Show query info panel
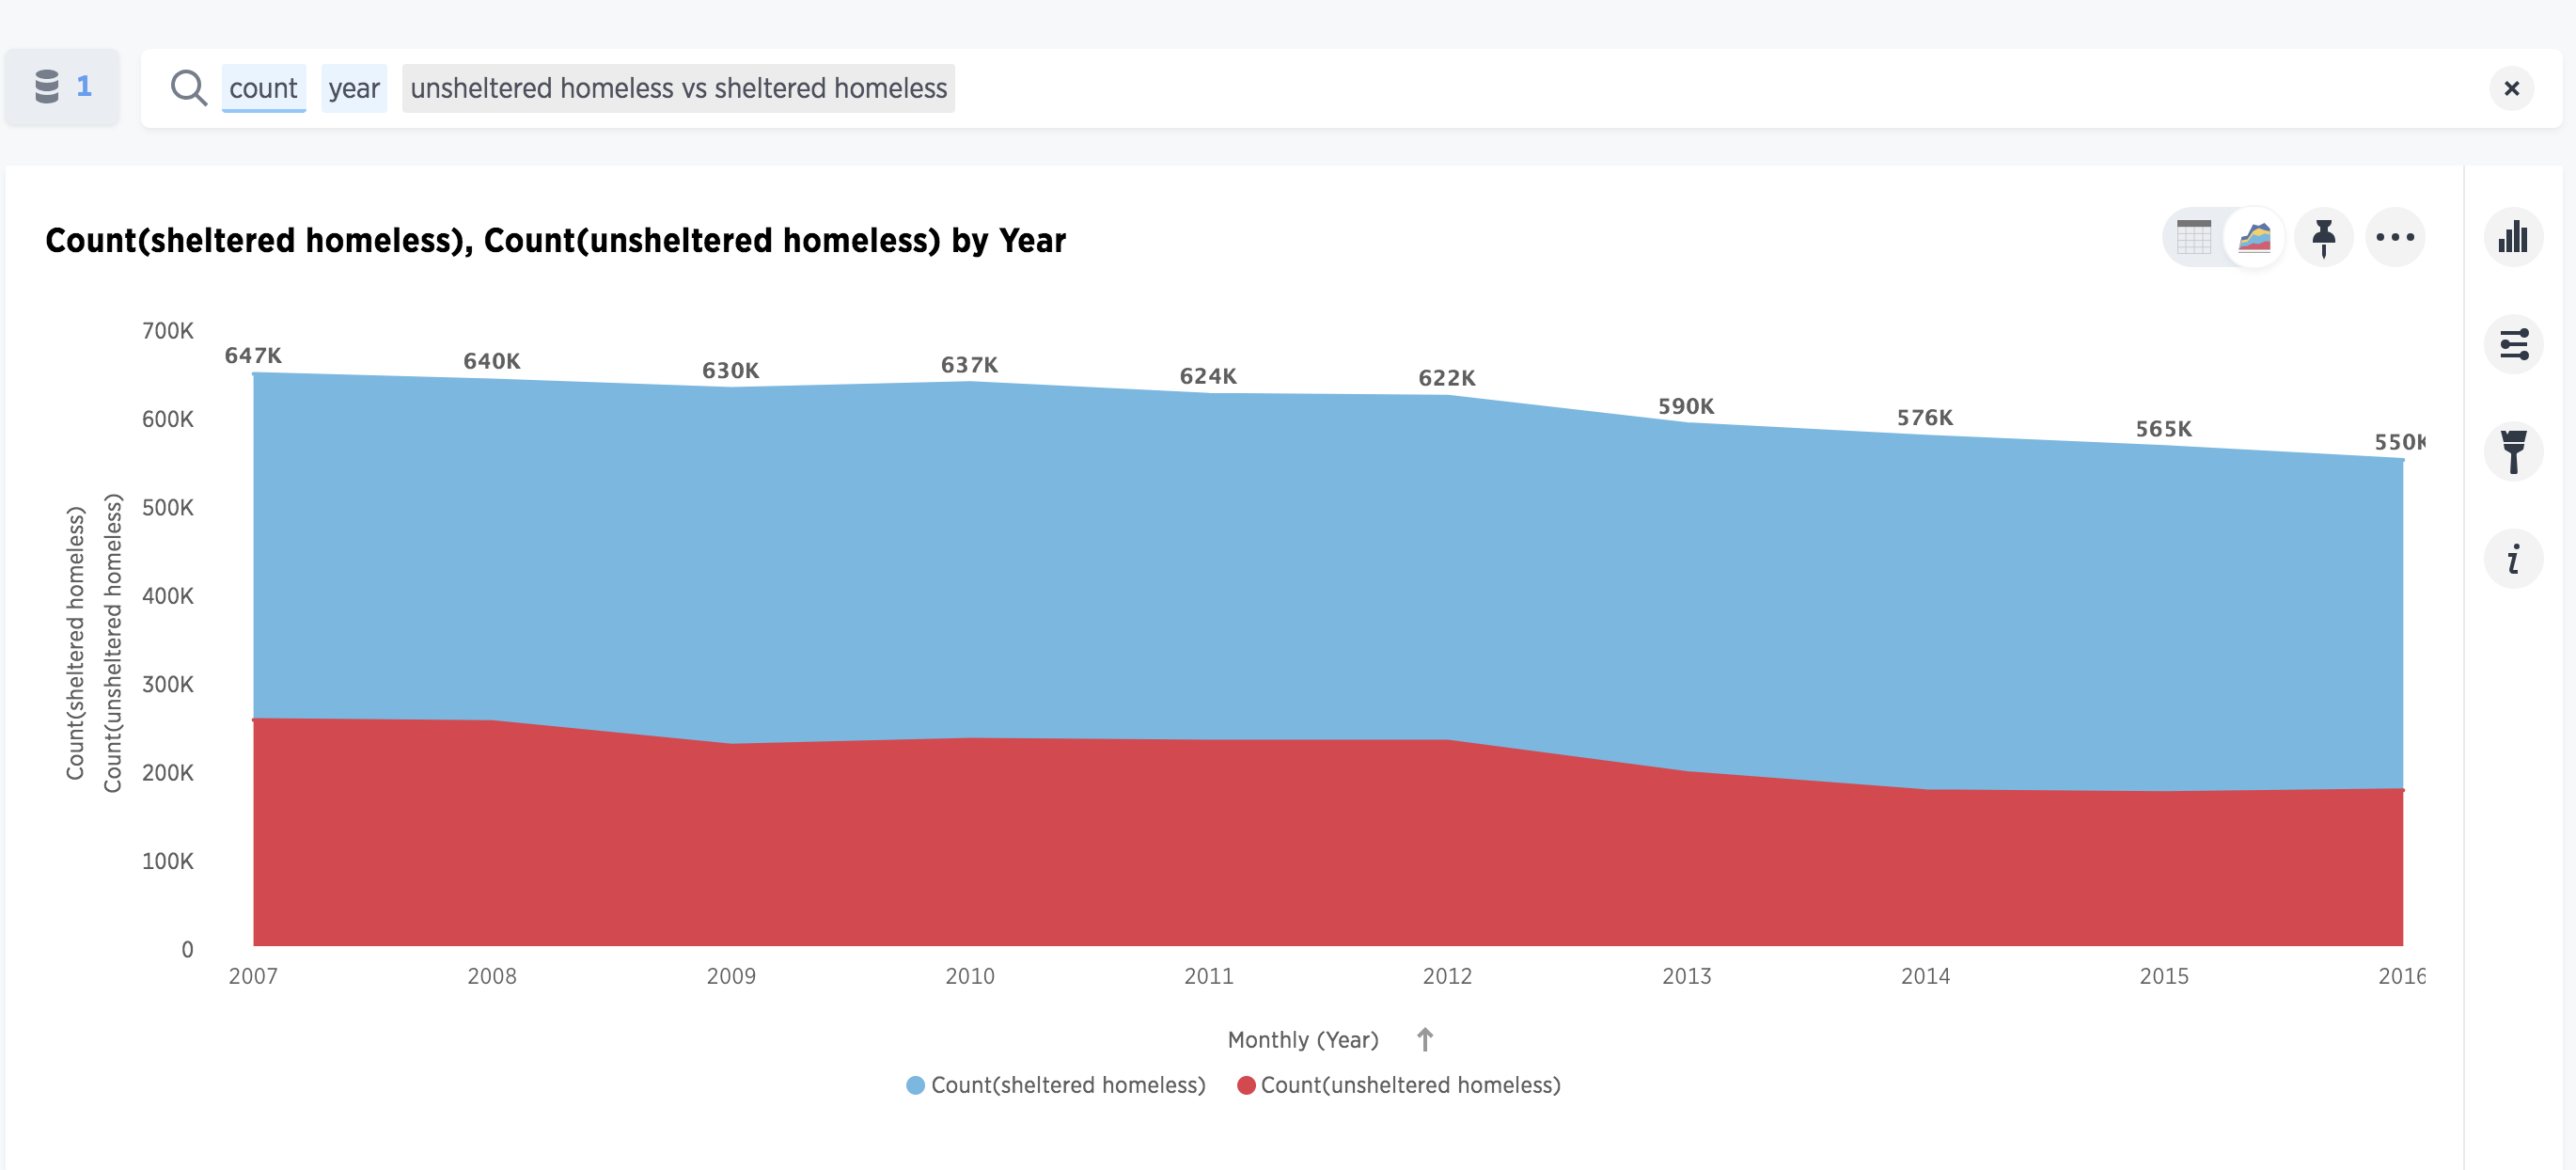This screenshot has height=1170, width=2576. 2513,559
